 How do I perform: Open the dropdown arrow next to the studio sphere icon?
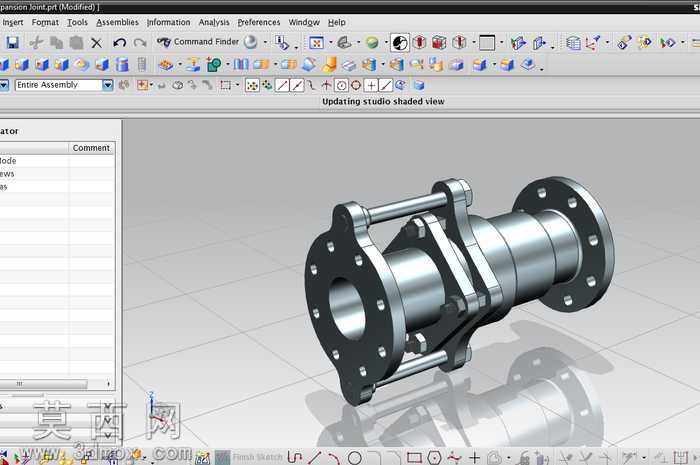pos(265,42)
